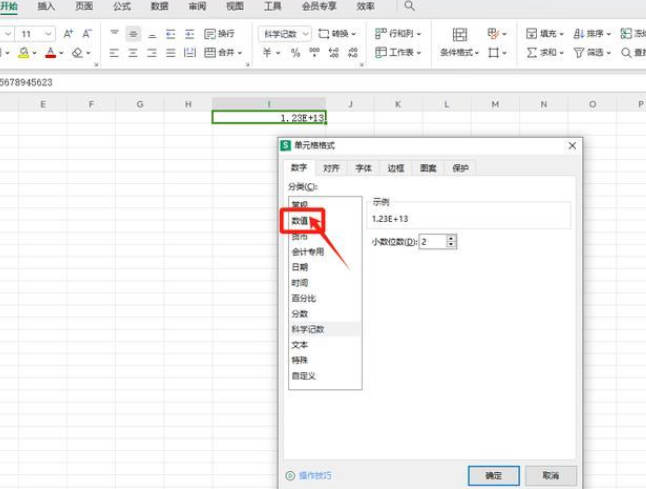Select the cell showing 1.23E+13

click(x=269, y=118)
